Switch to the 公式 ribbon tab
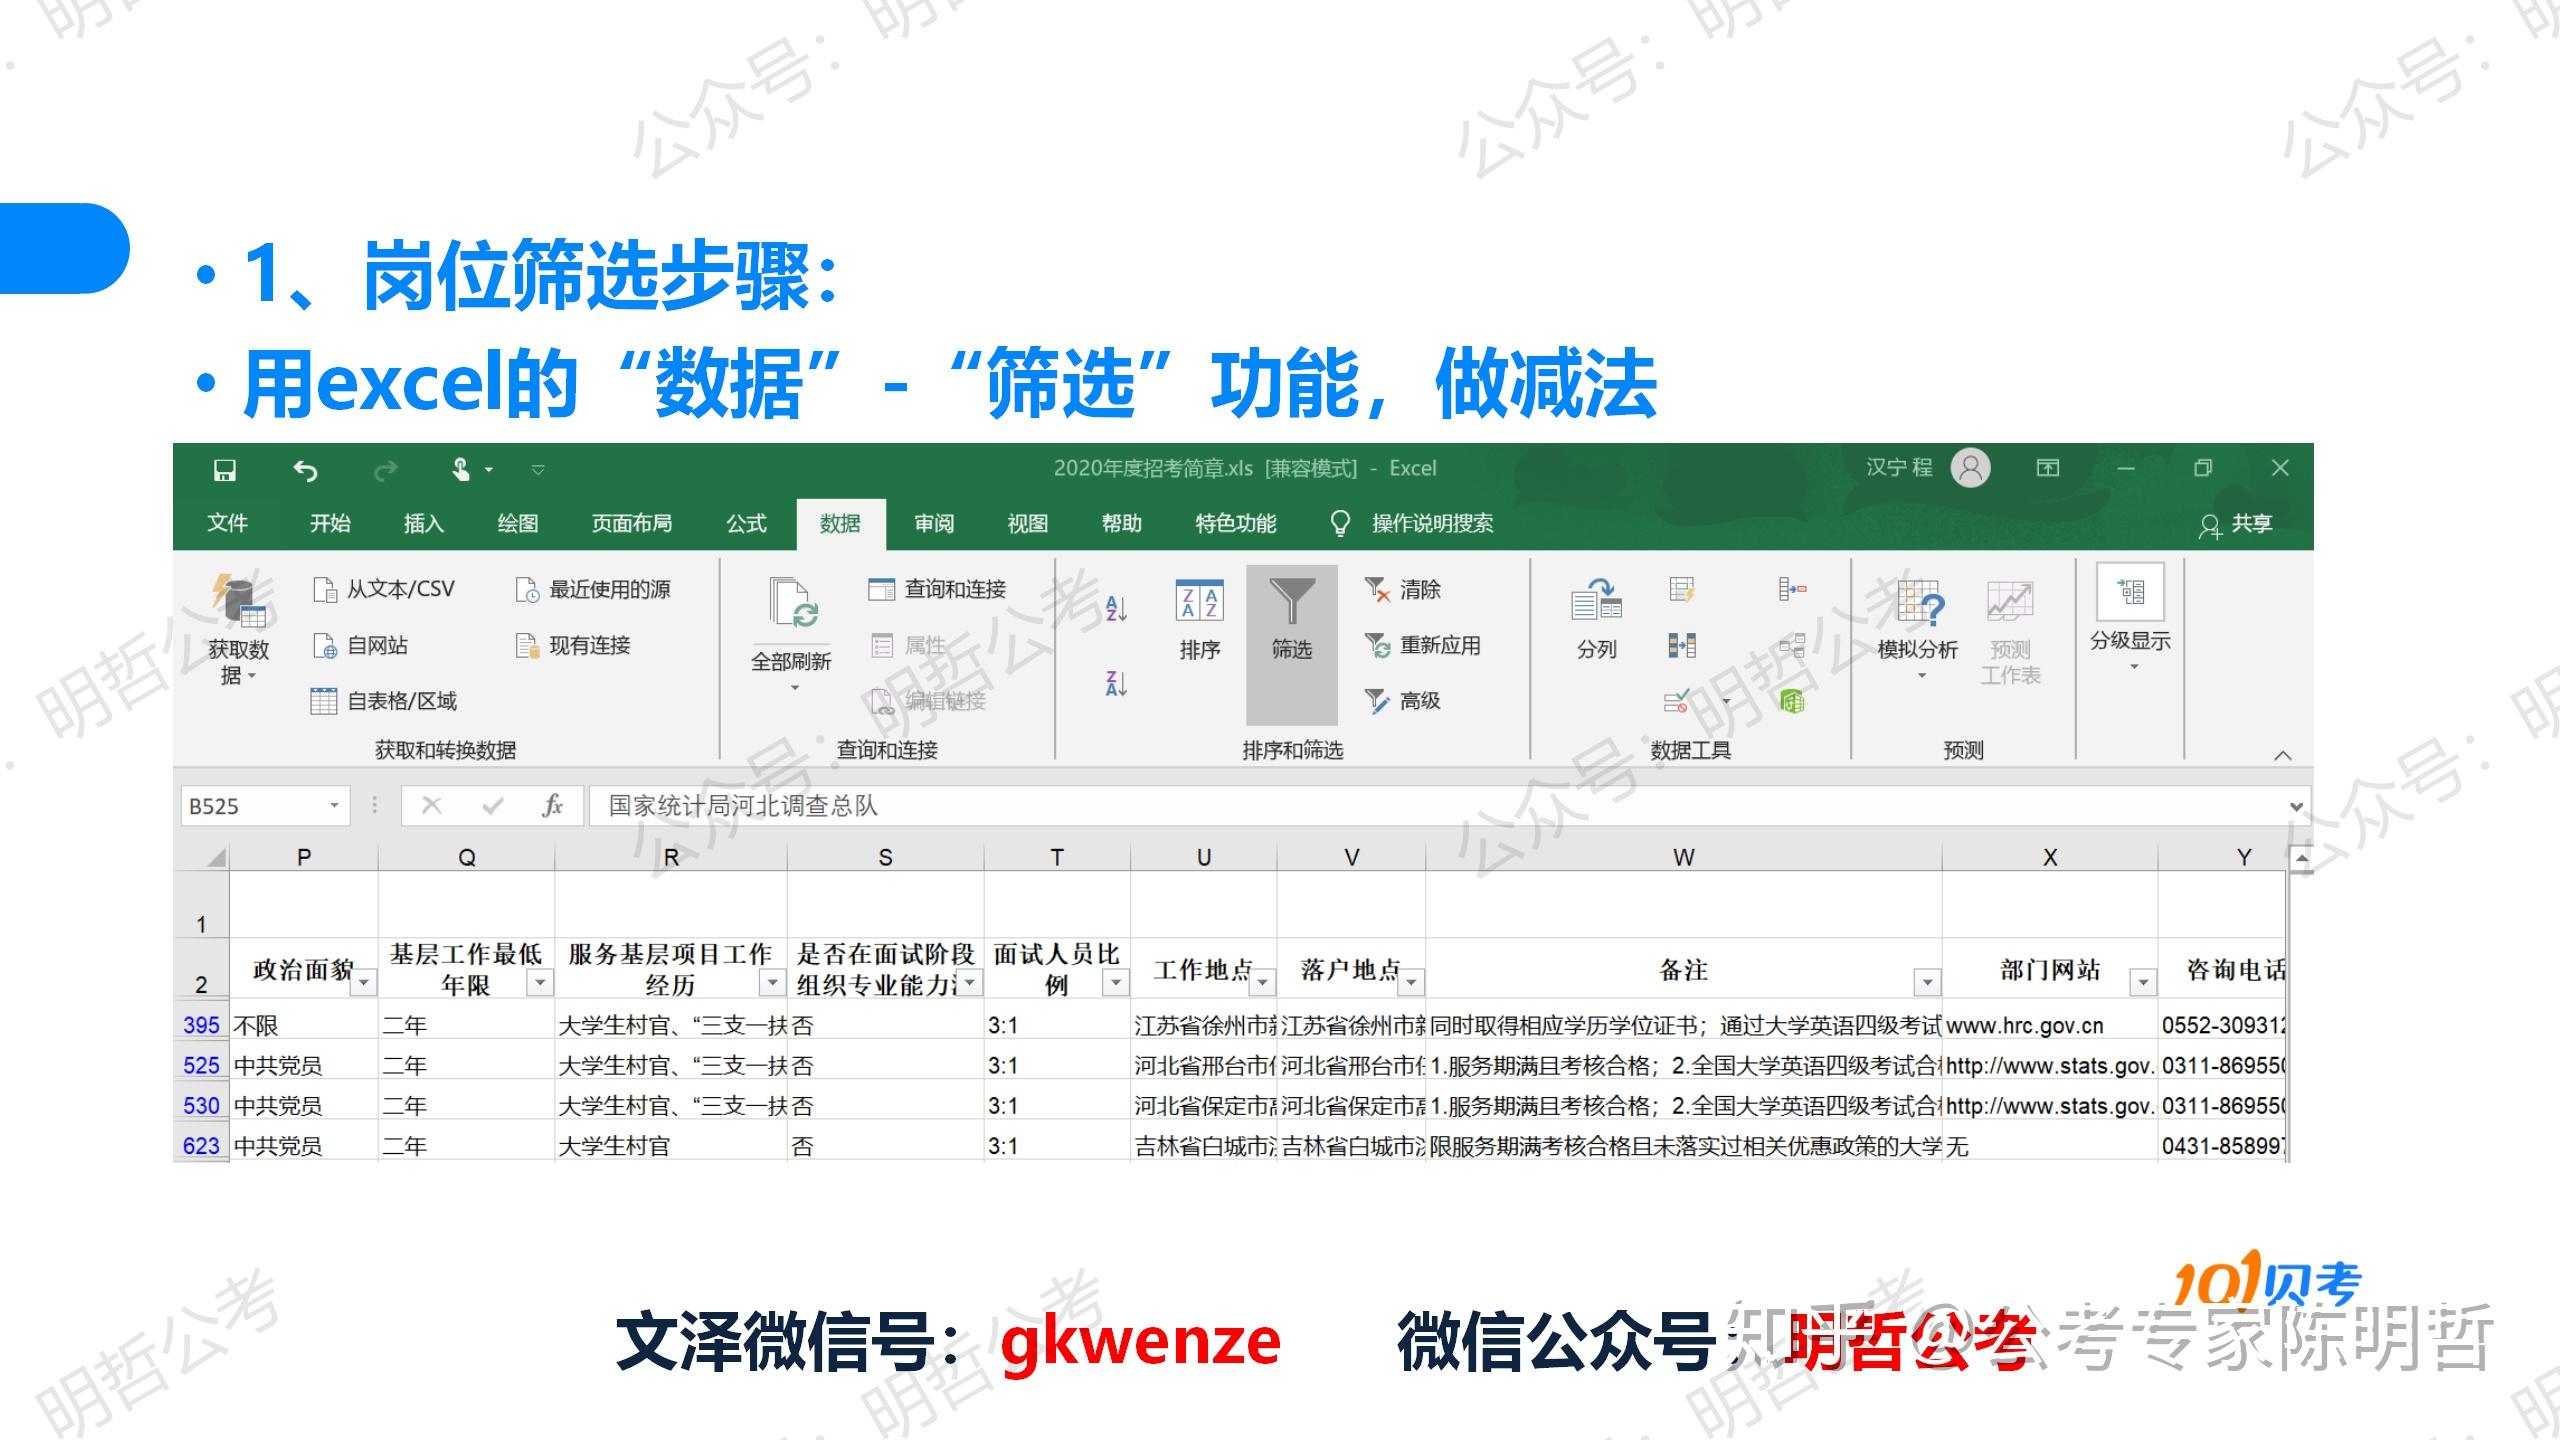Screen dimensions: 2560x1440 click(x=746, y=523)
